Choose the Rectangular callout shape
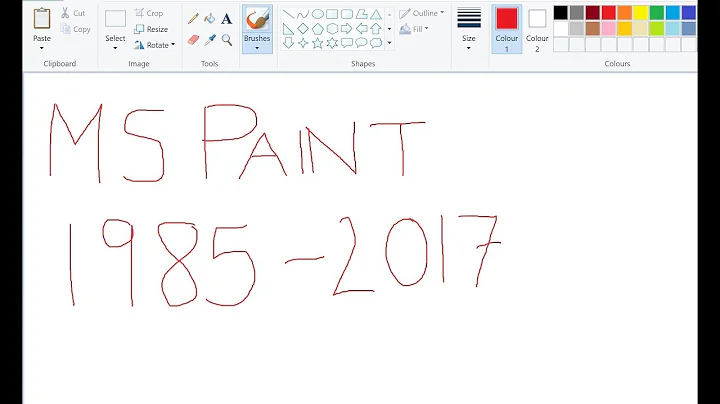The height and width of the screenshot is (404, 720). (x=347, y=43)
